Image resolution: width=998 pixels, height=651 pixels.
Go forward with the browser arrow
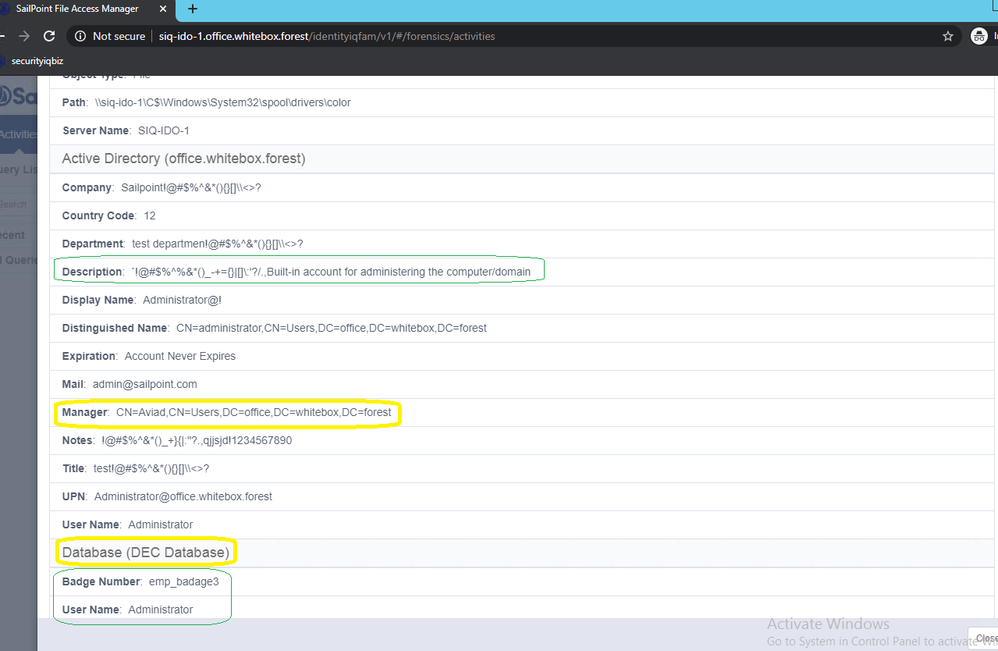coord(24,36)
